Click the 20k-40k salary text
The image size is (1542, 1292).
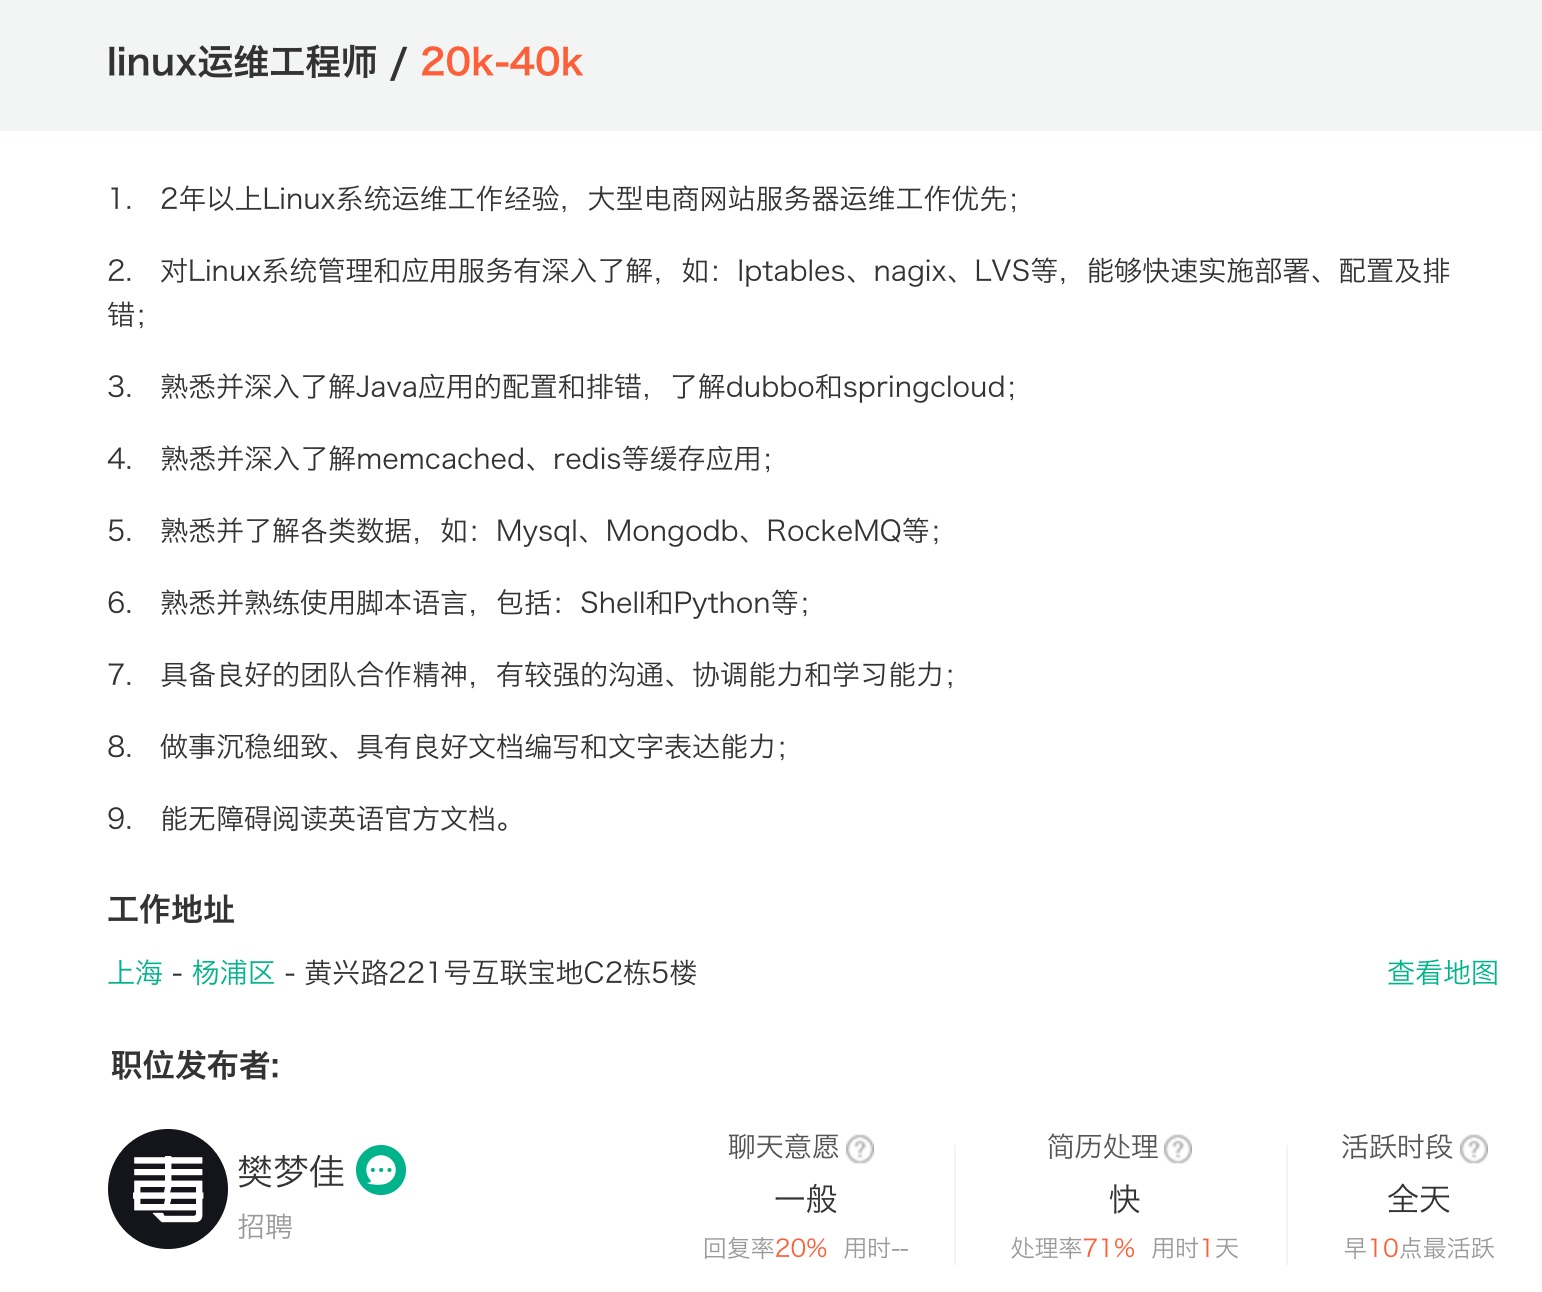[x=501, y=62]
